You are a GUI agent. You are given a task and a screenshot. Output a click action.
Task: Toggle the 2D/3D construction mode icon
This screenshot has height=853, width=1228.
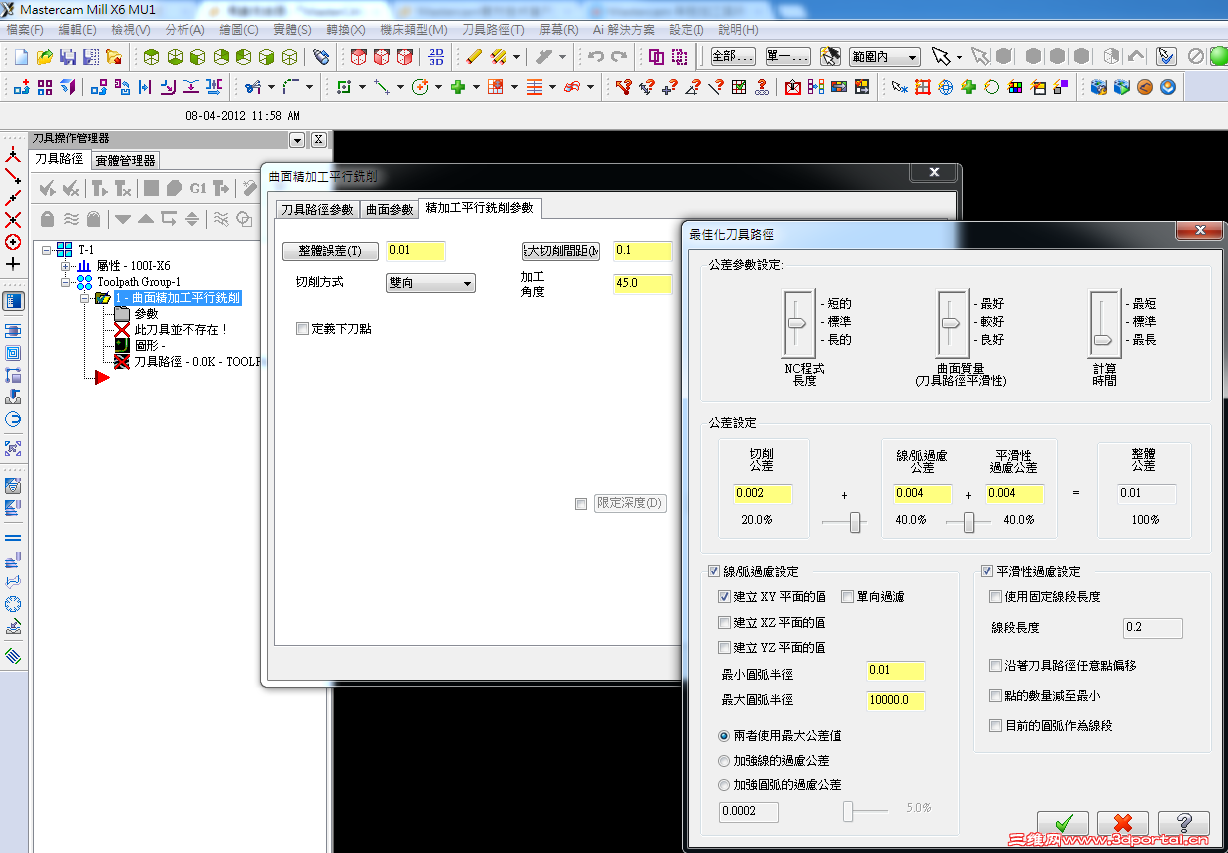pos(436,57)
